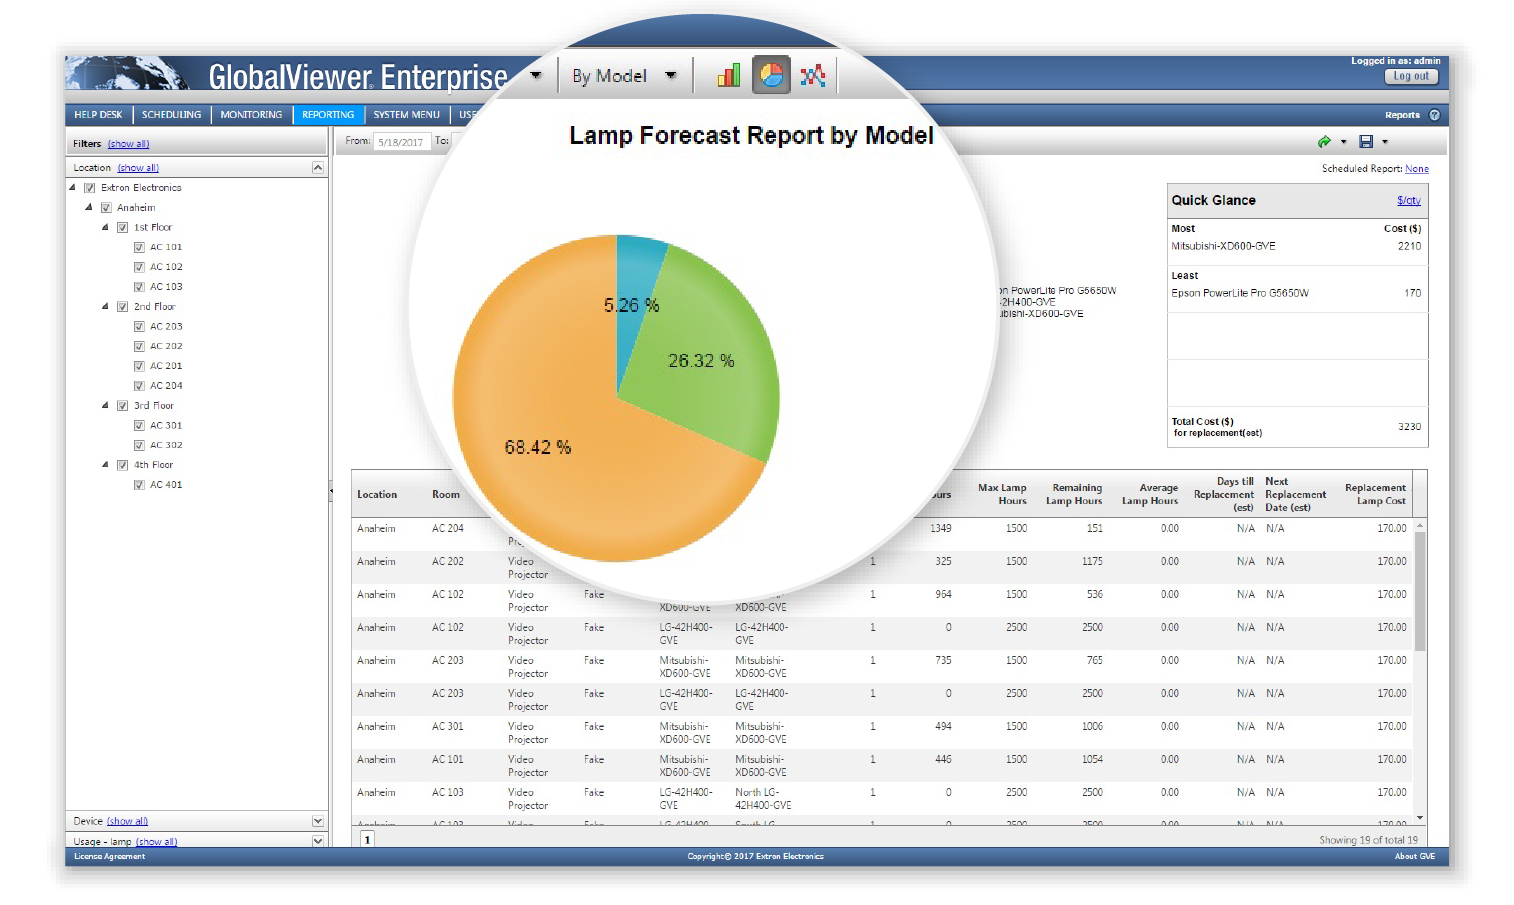
Task: Expand the Usage - lamp filter panel
Action: [318, 841]
